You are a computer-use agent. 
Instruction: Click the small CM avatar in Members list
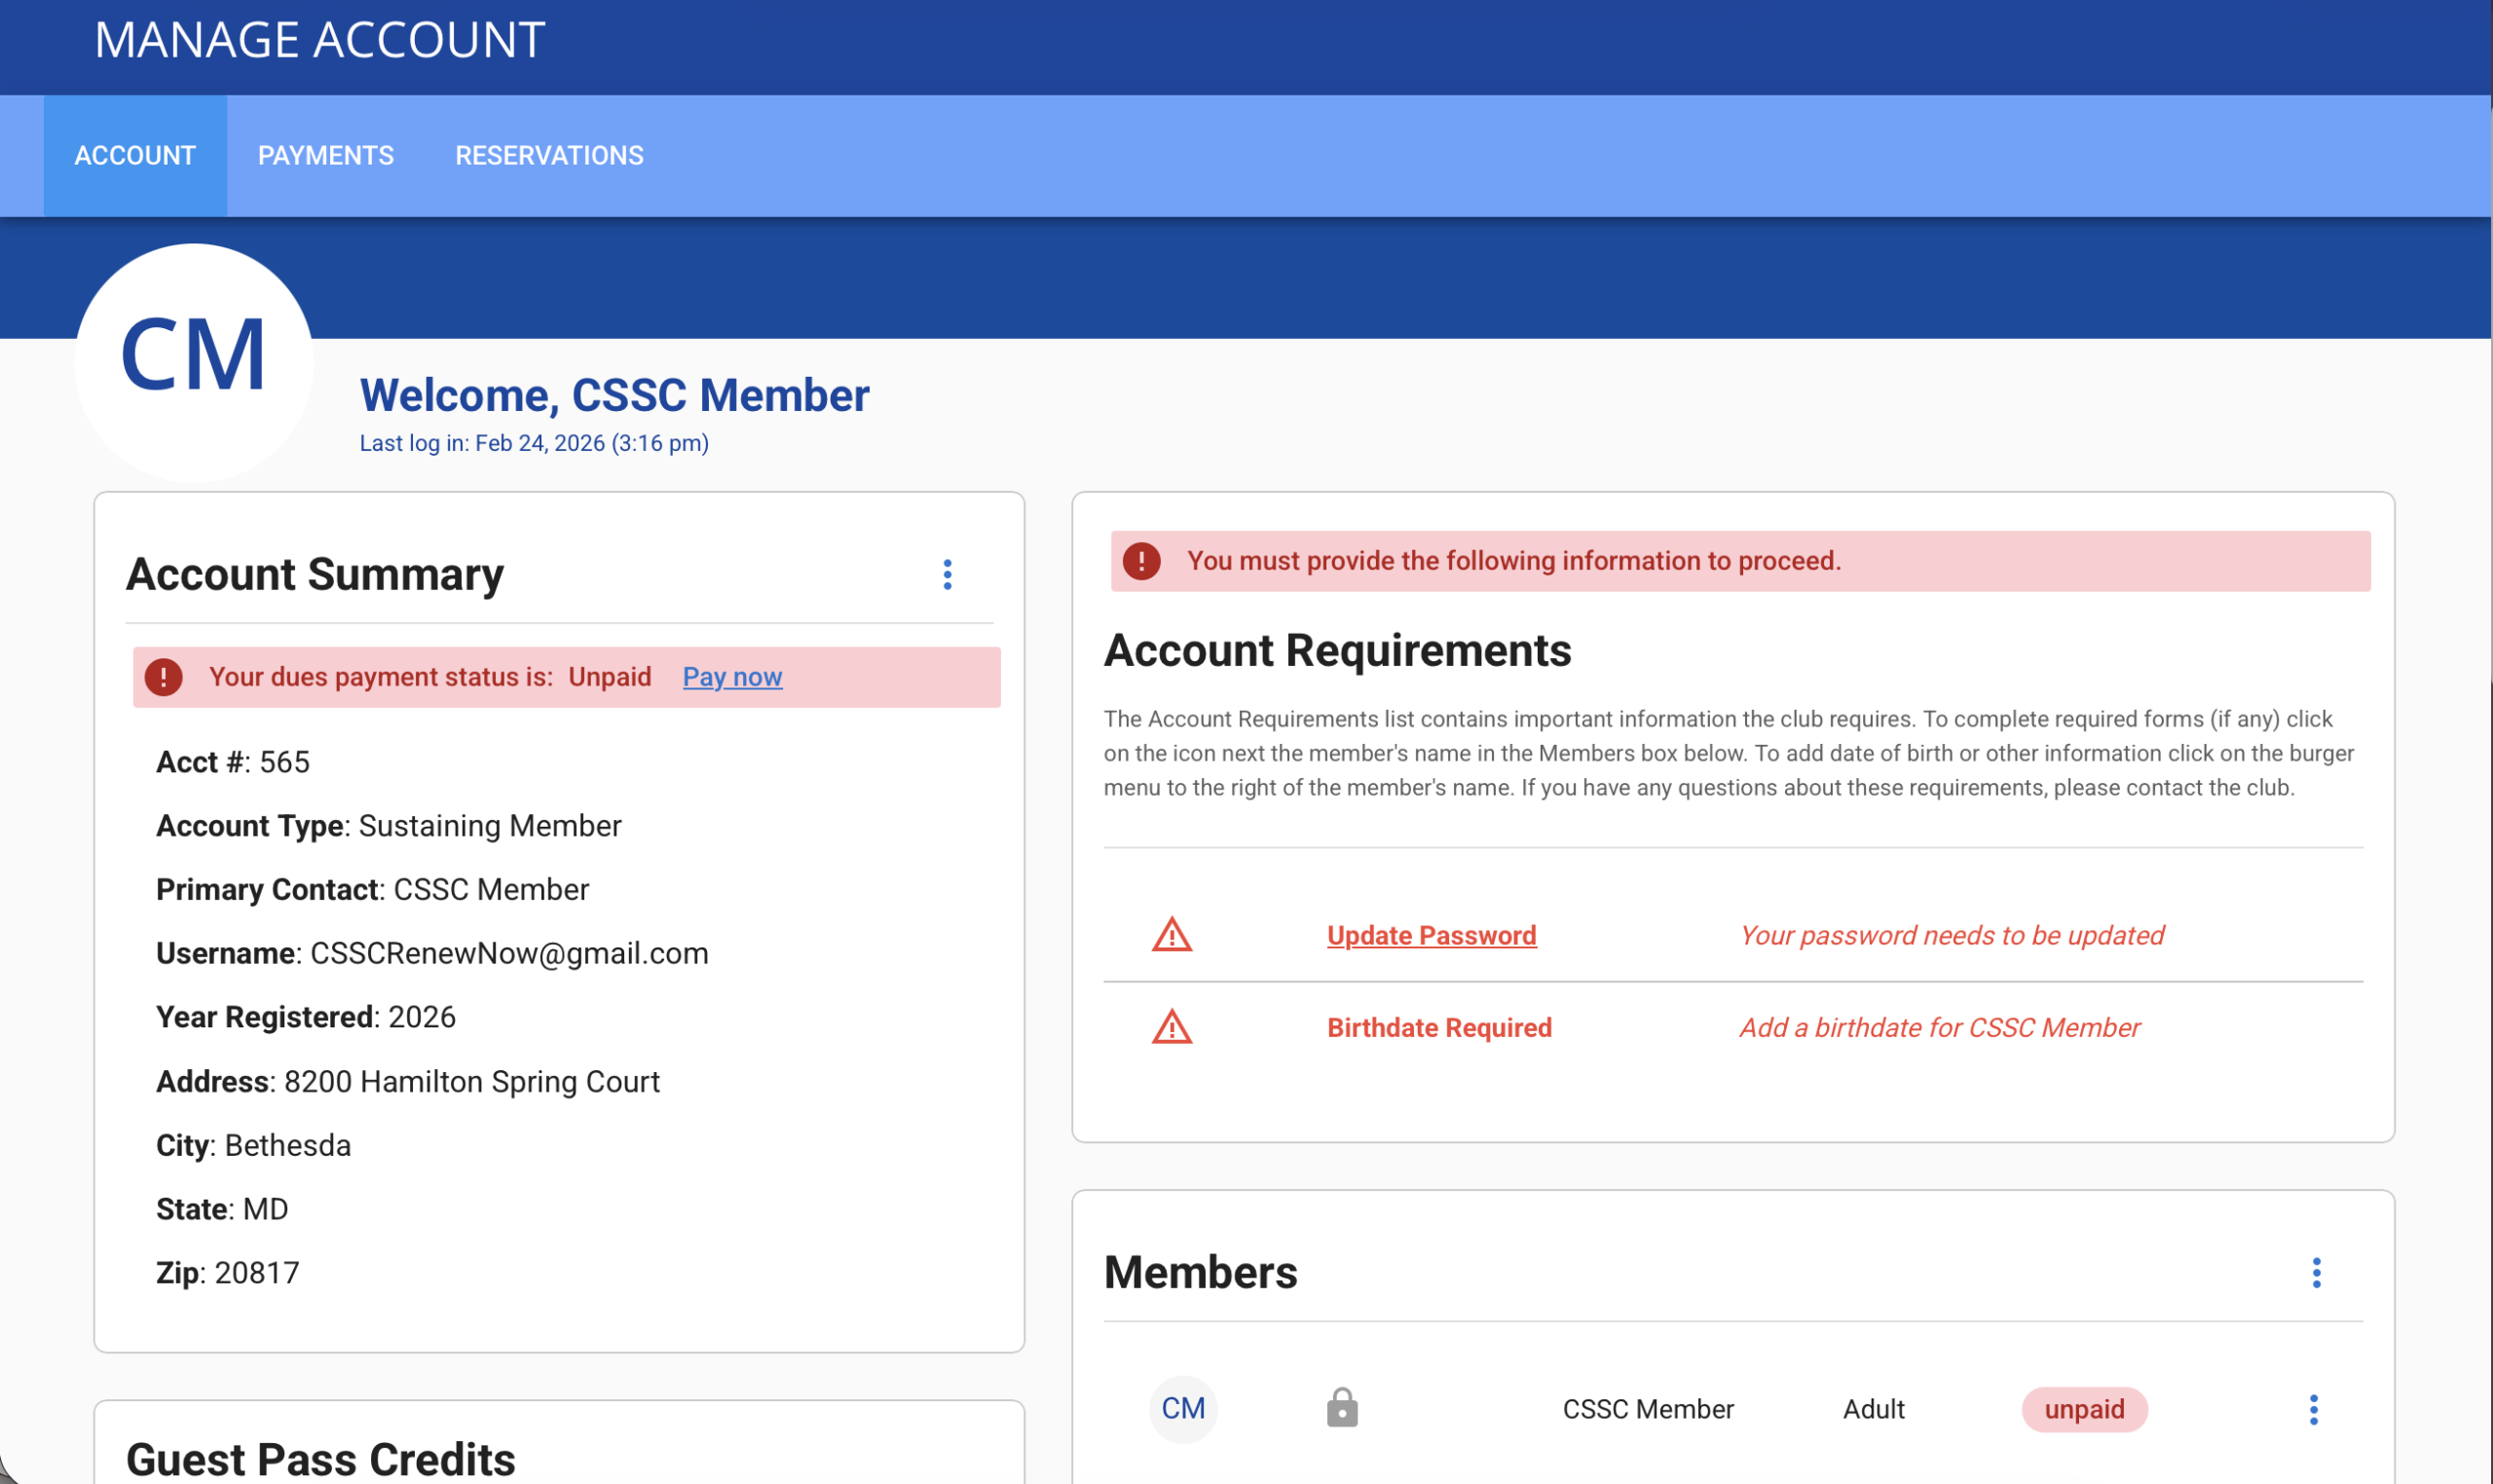coord(1183,1409)
